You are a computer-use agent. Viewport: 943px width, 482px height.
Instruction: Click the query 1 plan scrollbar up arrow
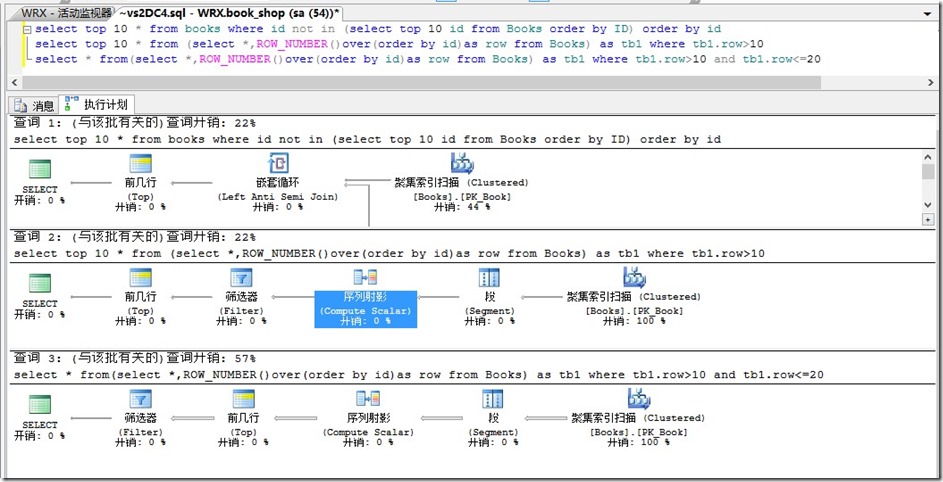coord(927,156)
